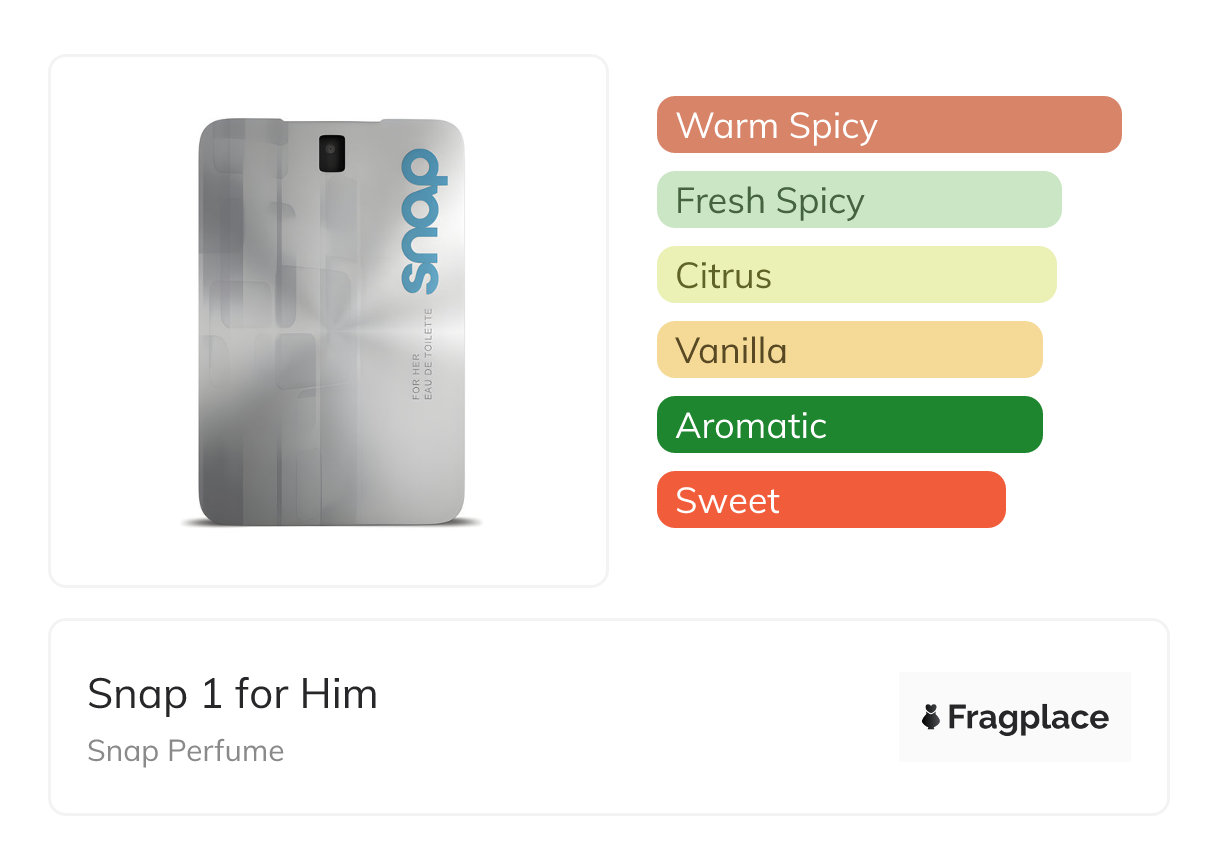Click the Fragplace wordmark text

click(x=1027, y=717)
